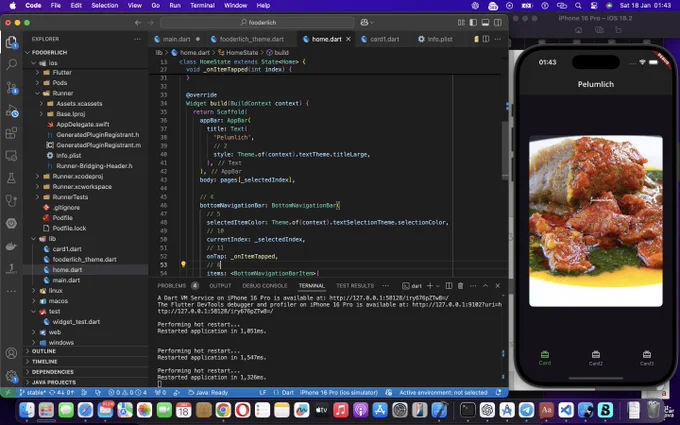Open the Accounts menu in activity bar
This screenshot has height=425, width=680.
pyautogui.click(x=11, y=353)
